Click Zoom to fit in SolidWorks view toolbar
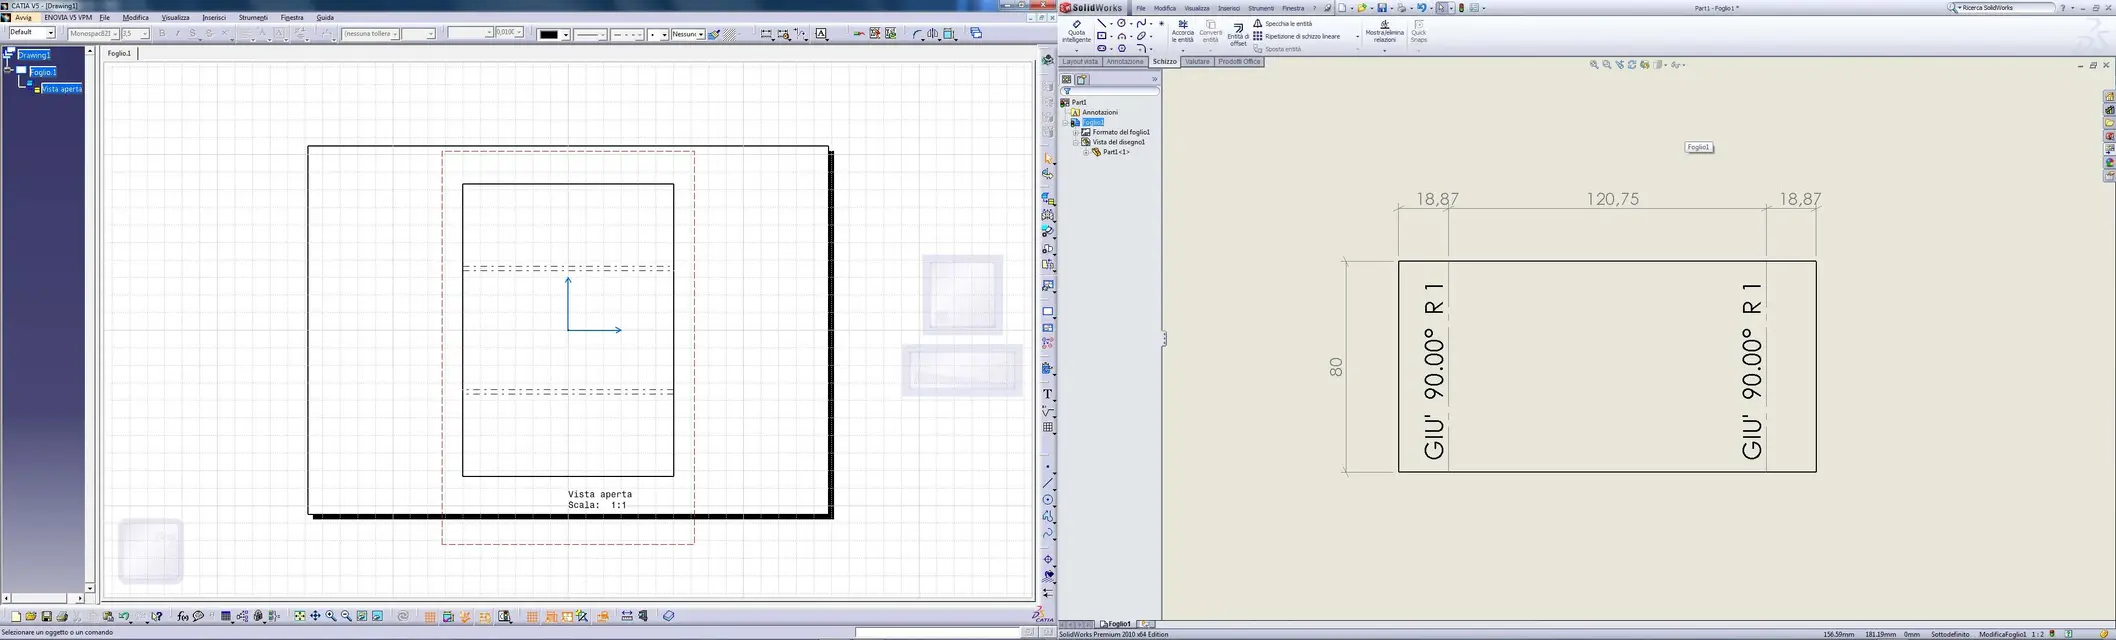The height and width of the screenshot is (640, 2116). [1594, 64]
